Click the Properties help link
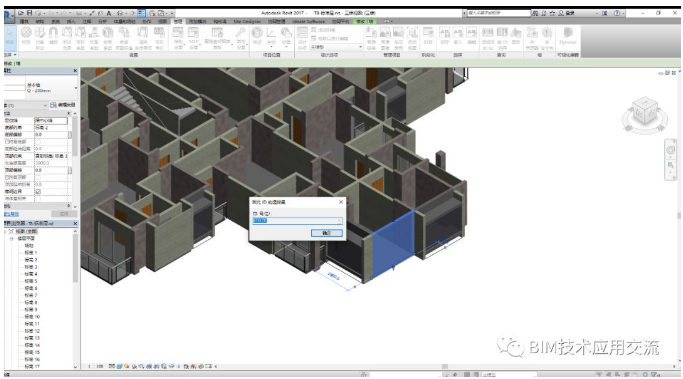The width and height of the screenshot is (683, 379). pos(12,214)
